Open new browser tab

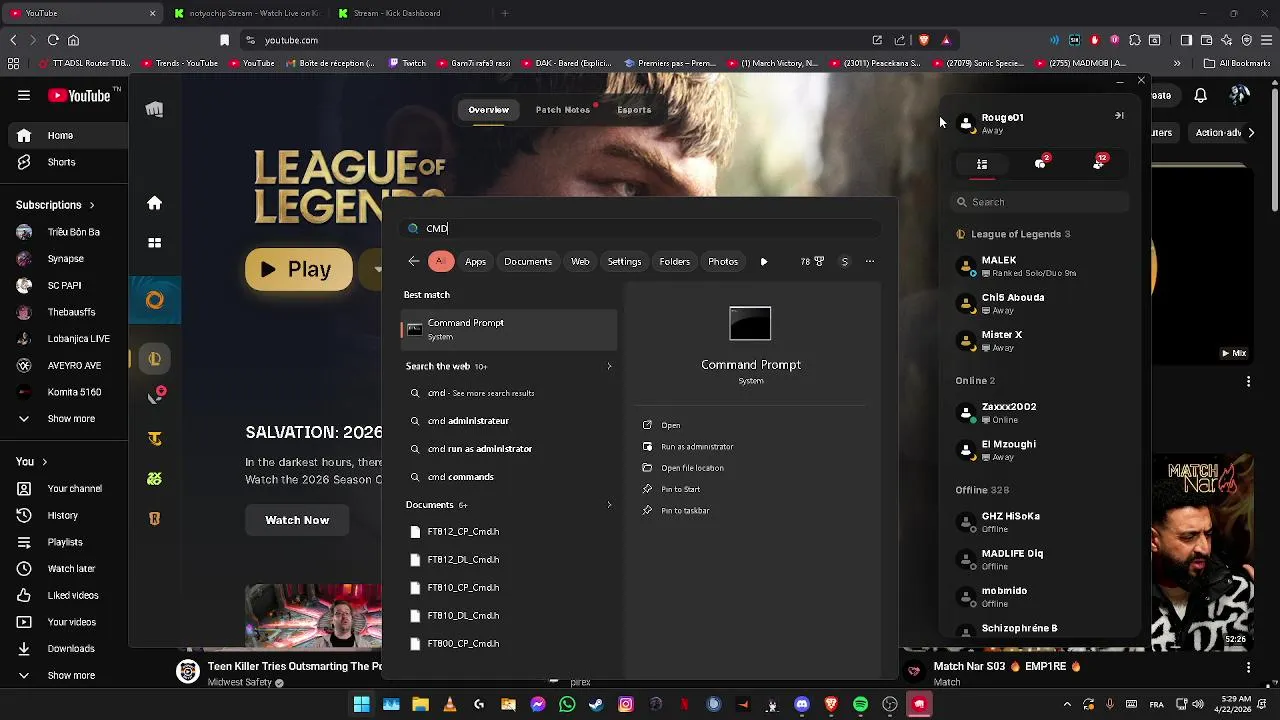click(505, 13)
